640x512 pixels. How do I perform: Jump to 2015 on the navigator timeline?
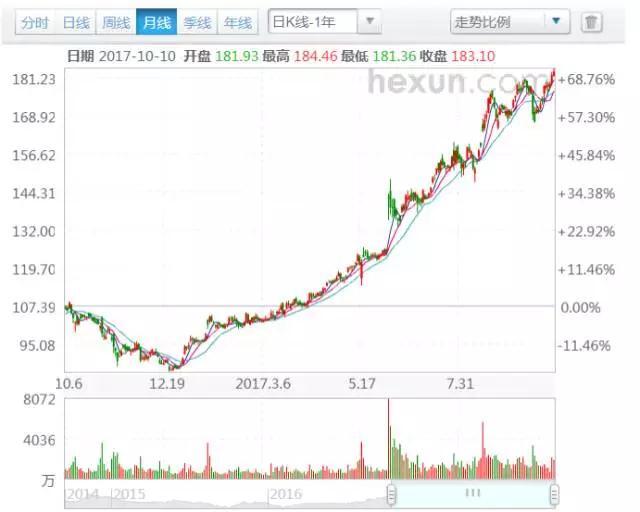pos(129,494)
